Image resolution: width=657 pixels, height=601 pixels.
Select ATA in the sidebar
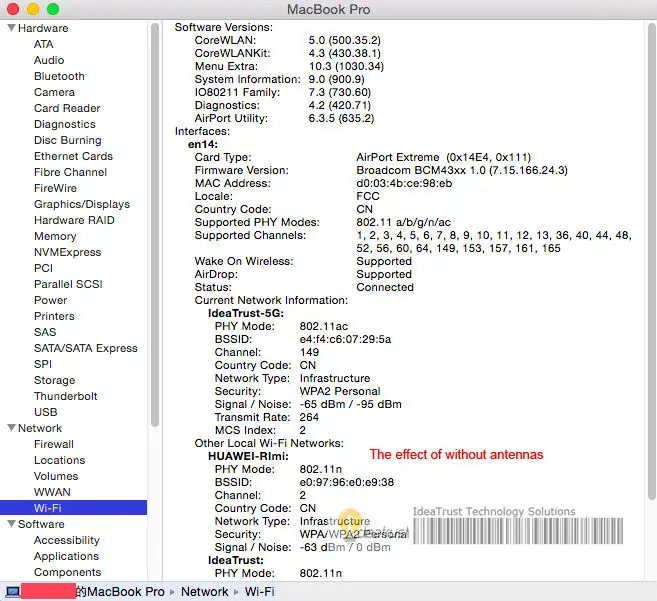pyautogui.click(x=44, y=44)
